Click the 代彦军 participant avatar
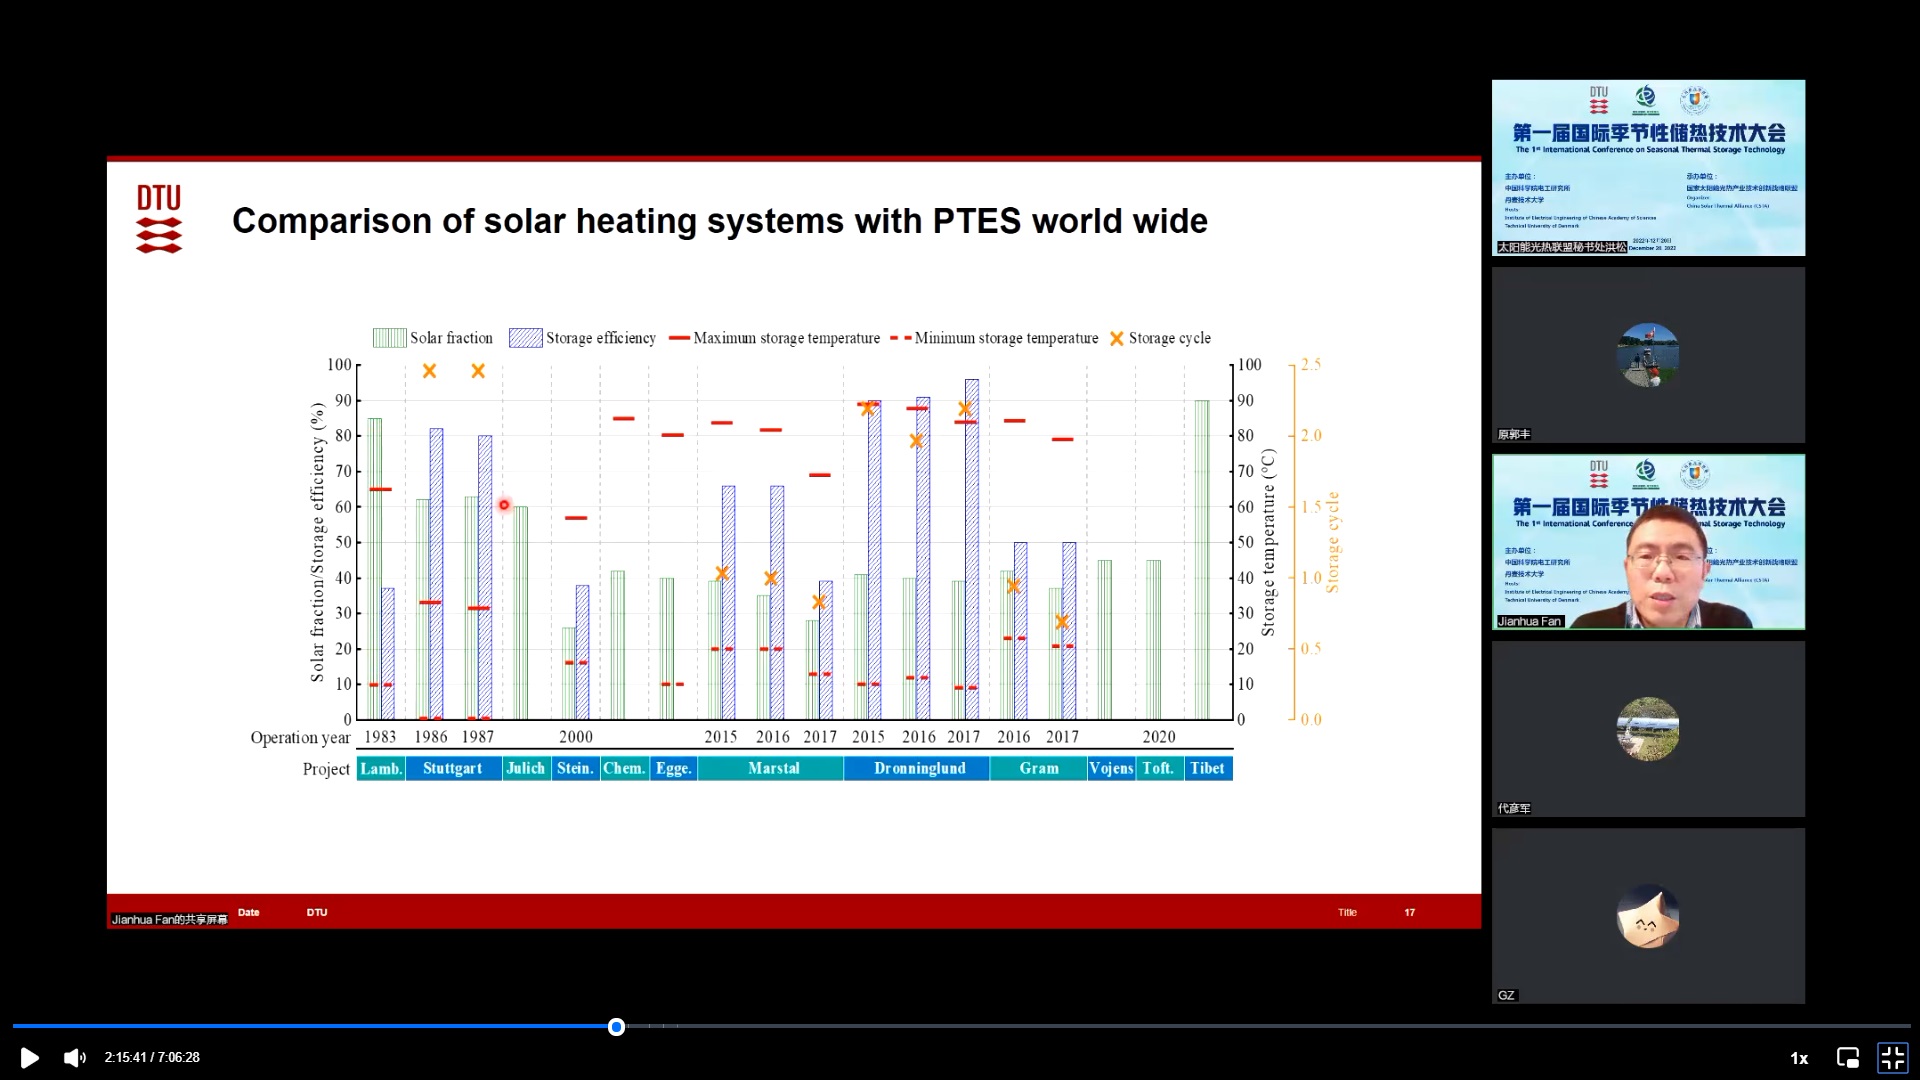 pos(1648,729)
